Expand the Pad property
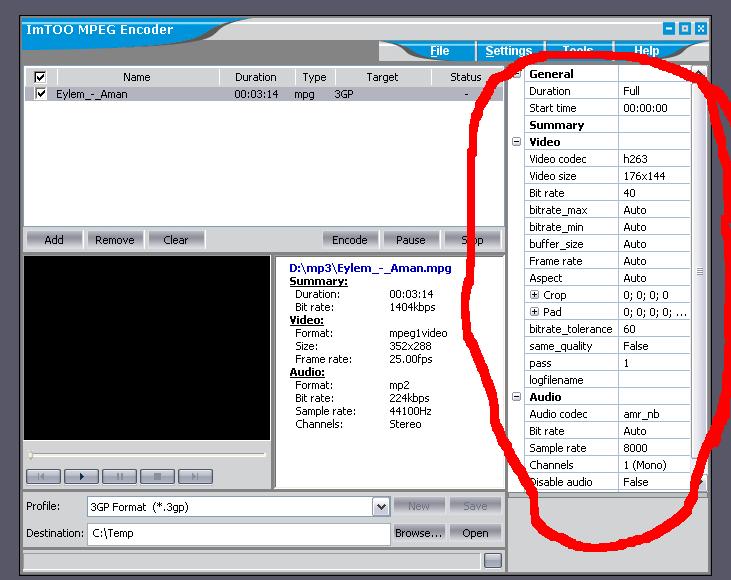This screenshot has width=731, height=580. [x=534, y=311]
